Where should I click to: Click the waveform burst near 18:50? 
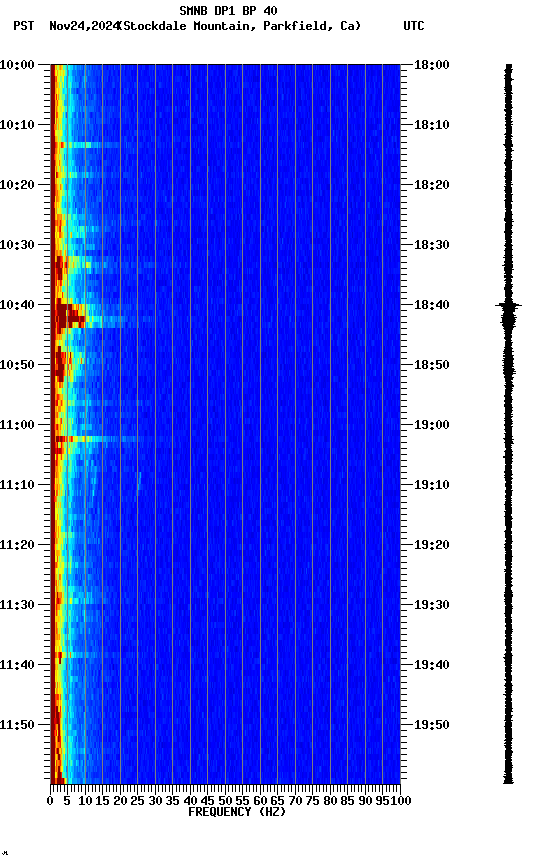tap(508, 364)
